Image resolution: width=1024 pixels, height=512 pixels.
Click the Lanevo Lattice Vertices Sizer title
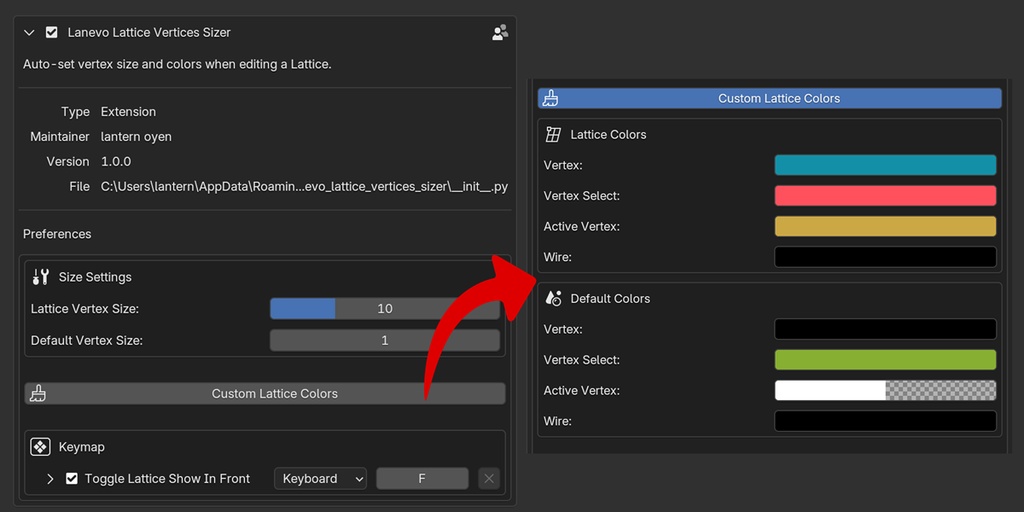coord(149,33)
